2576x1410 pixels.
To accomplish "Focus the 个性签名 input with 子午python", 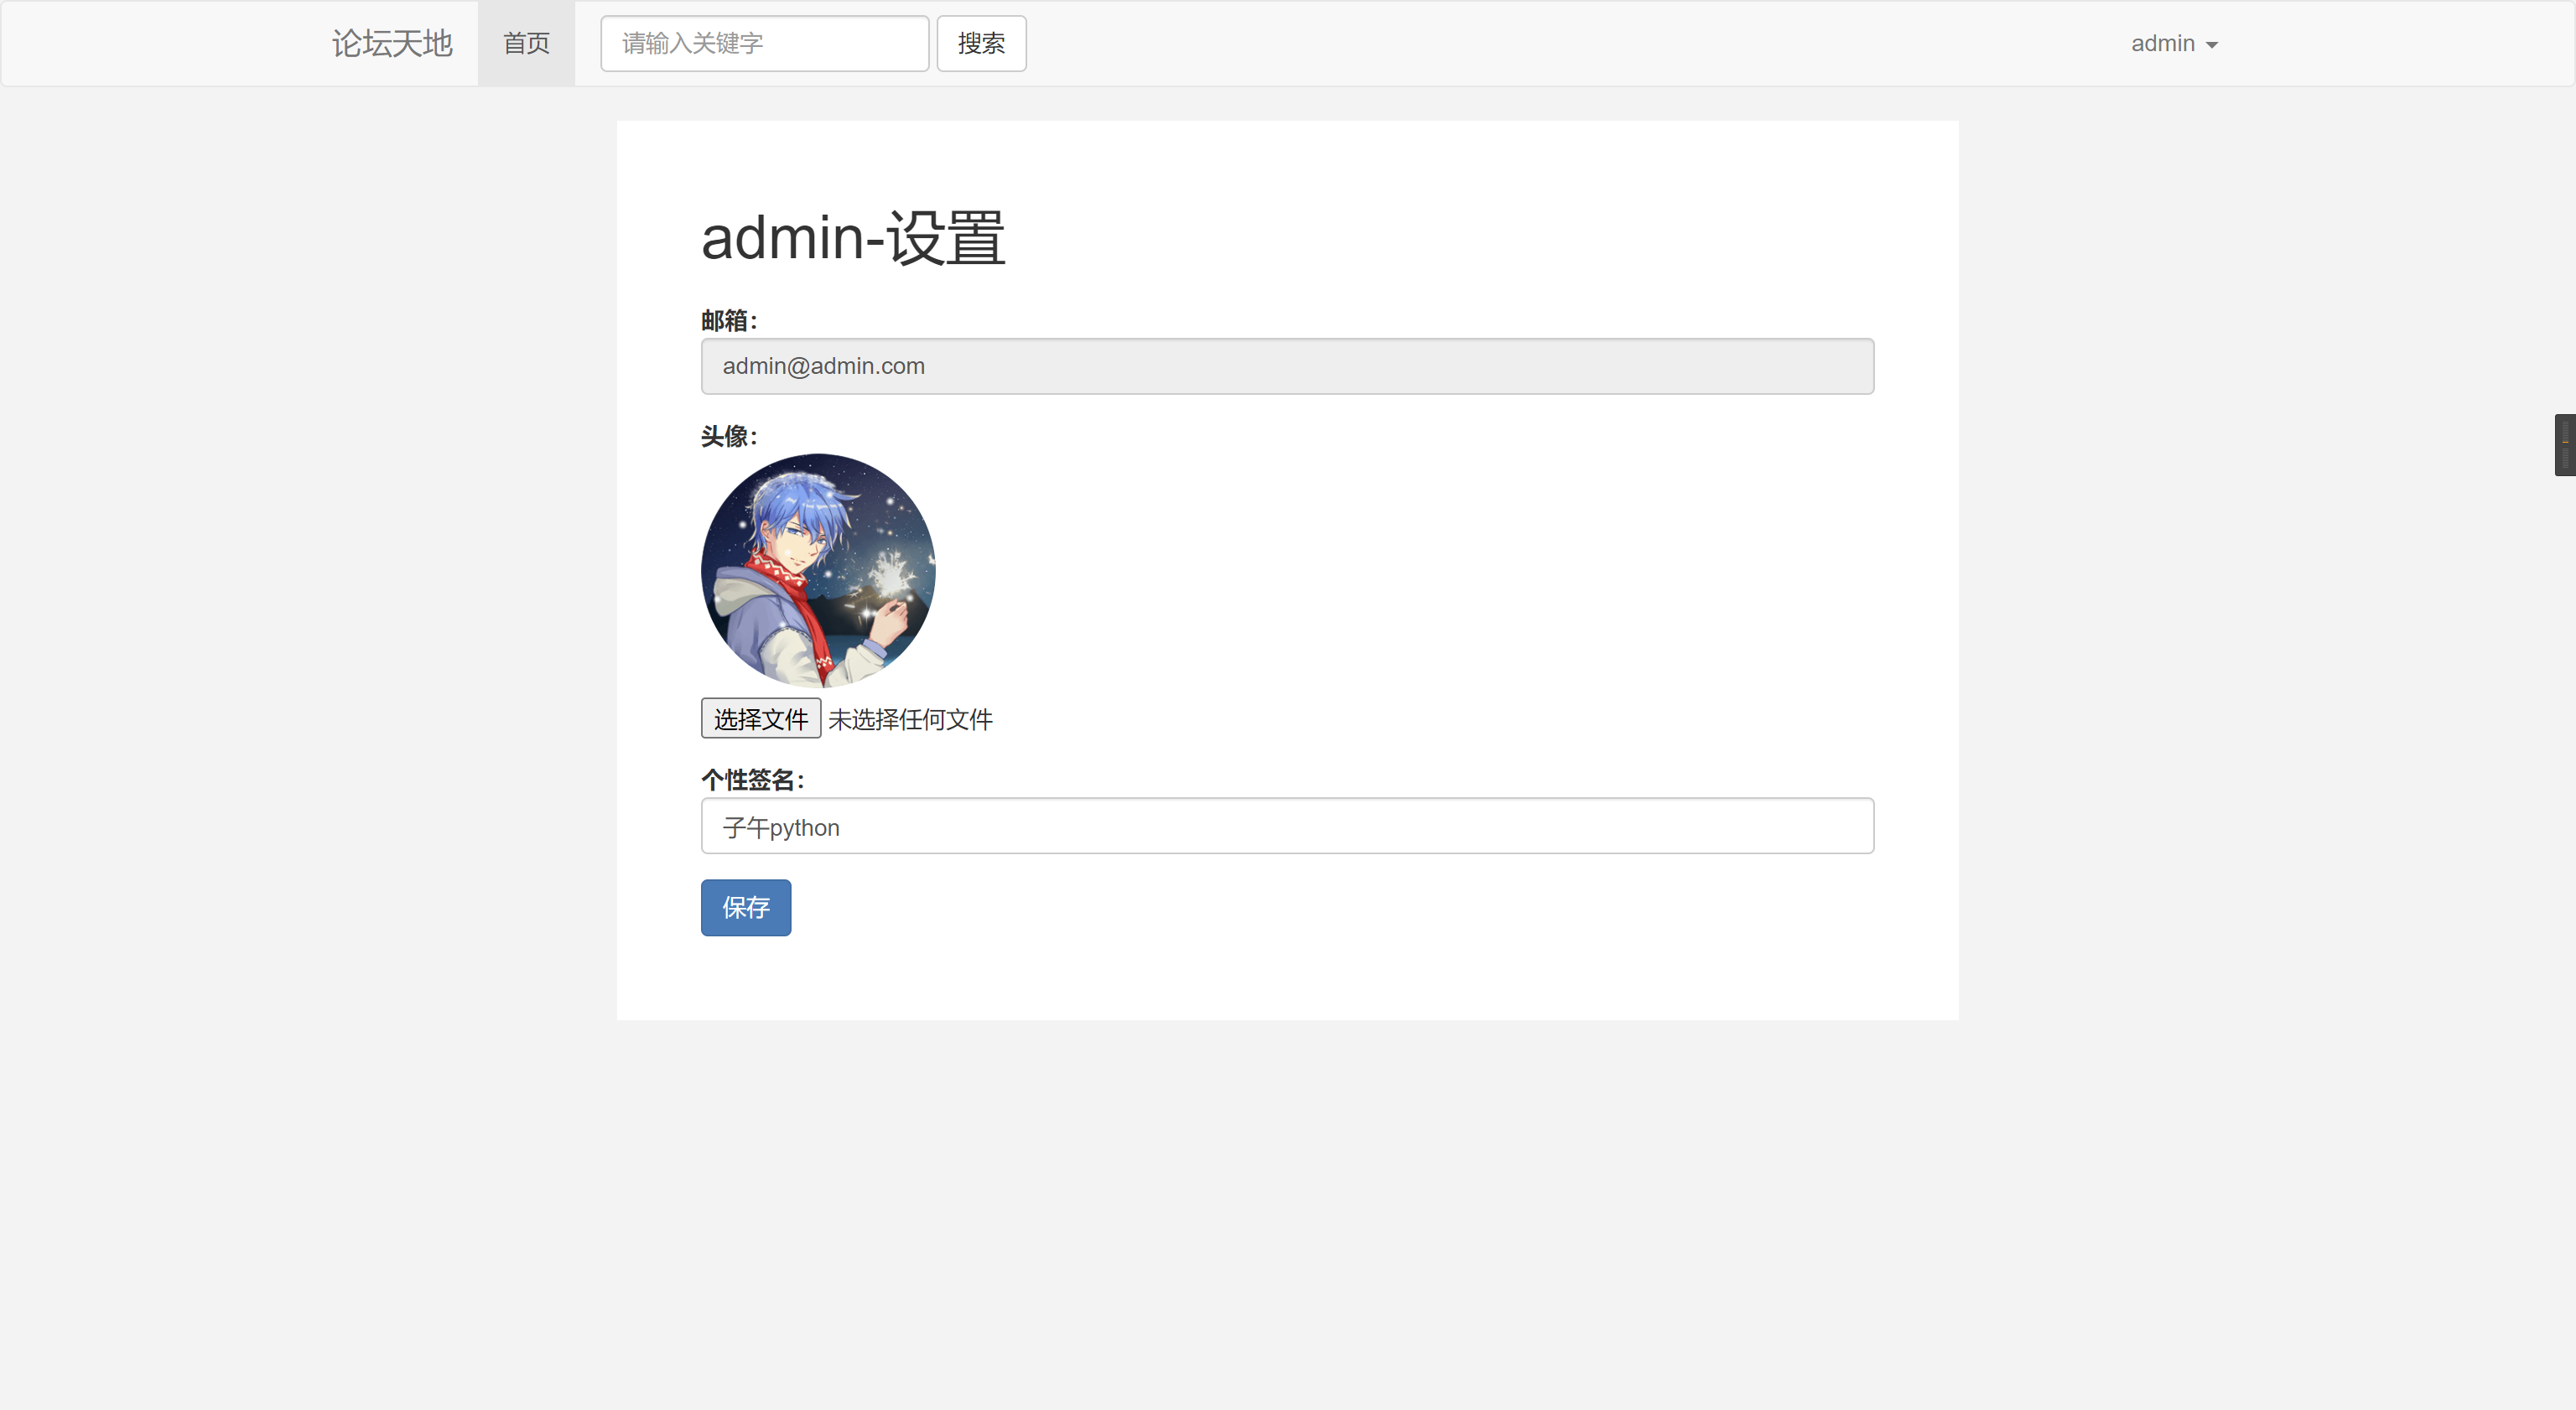I will [x=1287, y=826].
